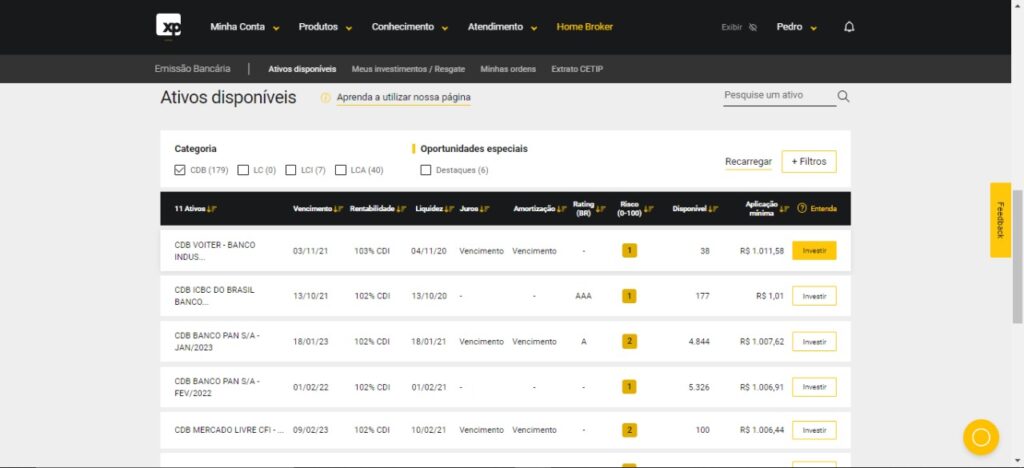This screenshot has width=1024, height=468.
Task: Uncheck the CDB category checkbox
Action: click(180, 170)
